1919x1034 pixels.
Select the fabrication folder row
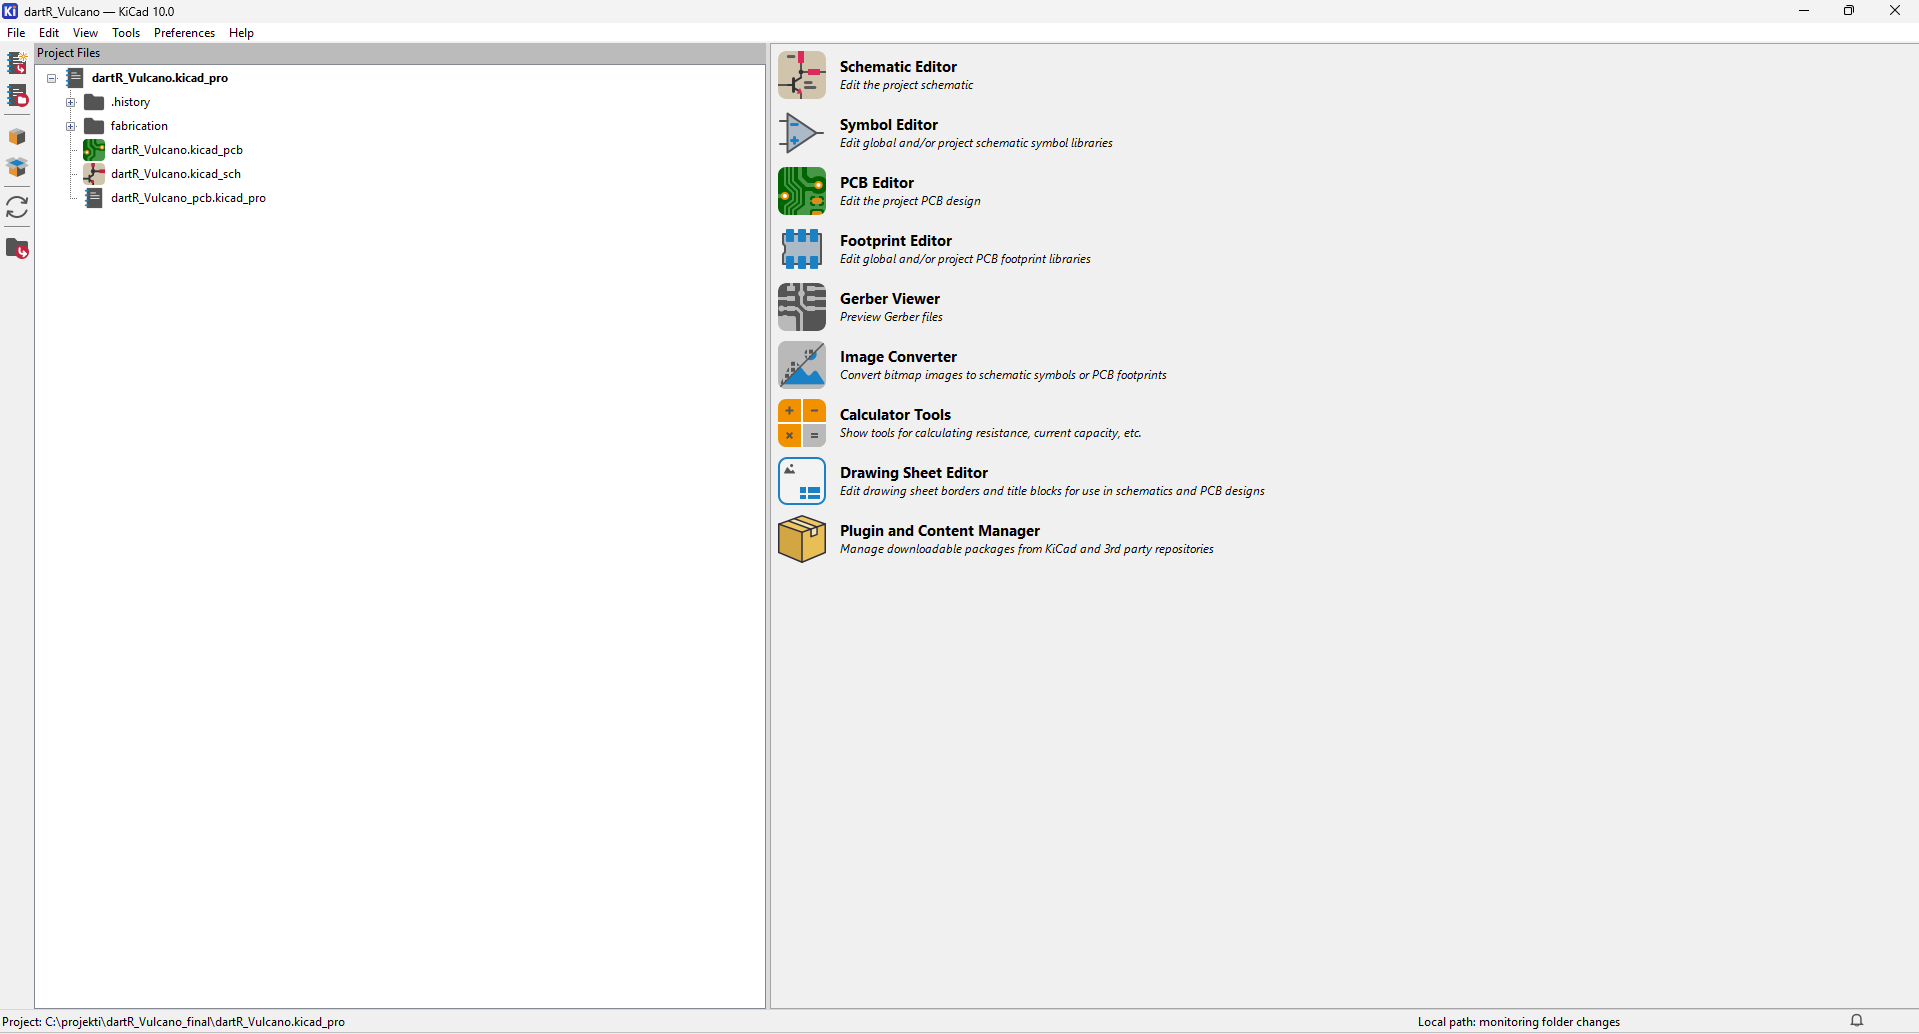pos(139,126)
